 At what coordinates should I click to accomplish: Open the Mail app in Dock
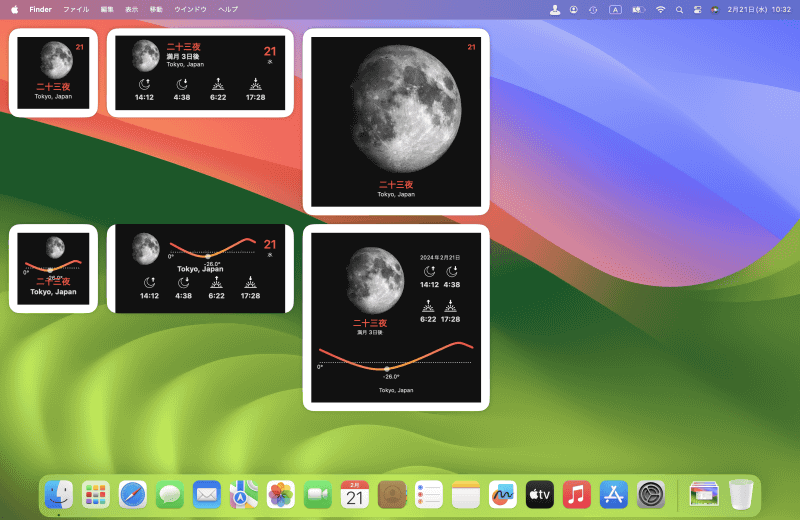click(x=207, y=494)
